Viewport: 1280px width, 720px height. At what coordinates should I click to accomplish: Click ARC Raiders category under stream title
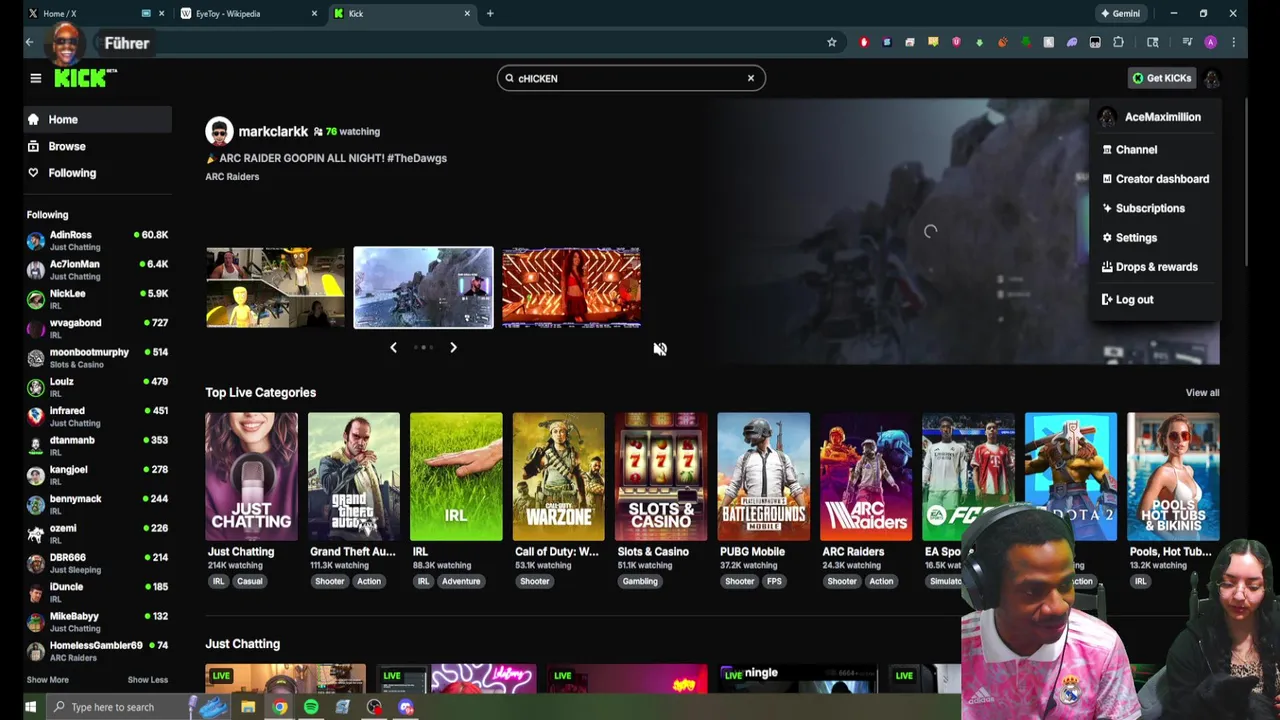232,177
